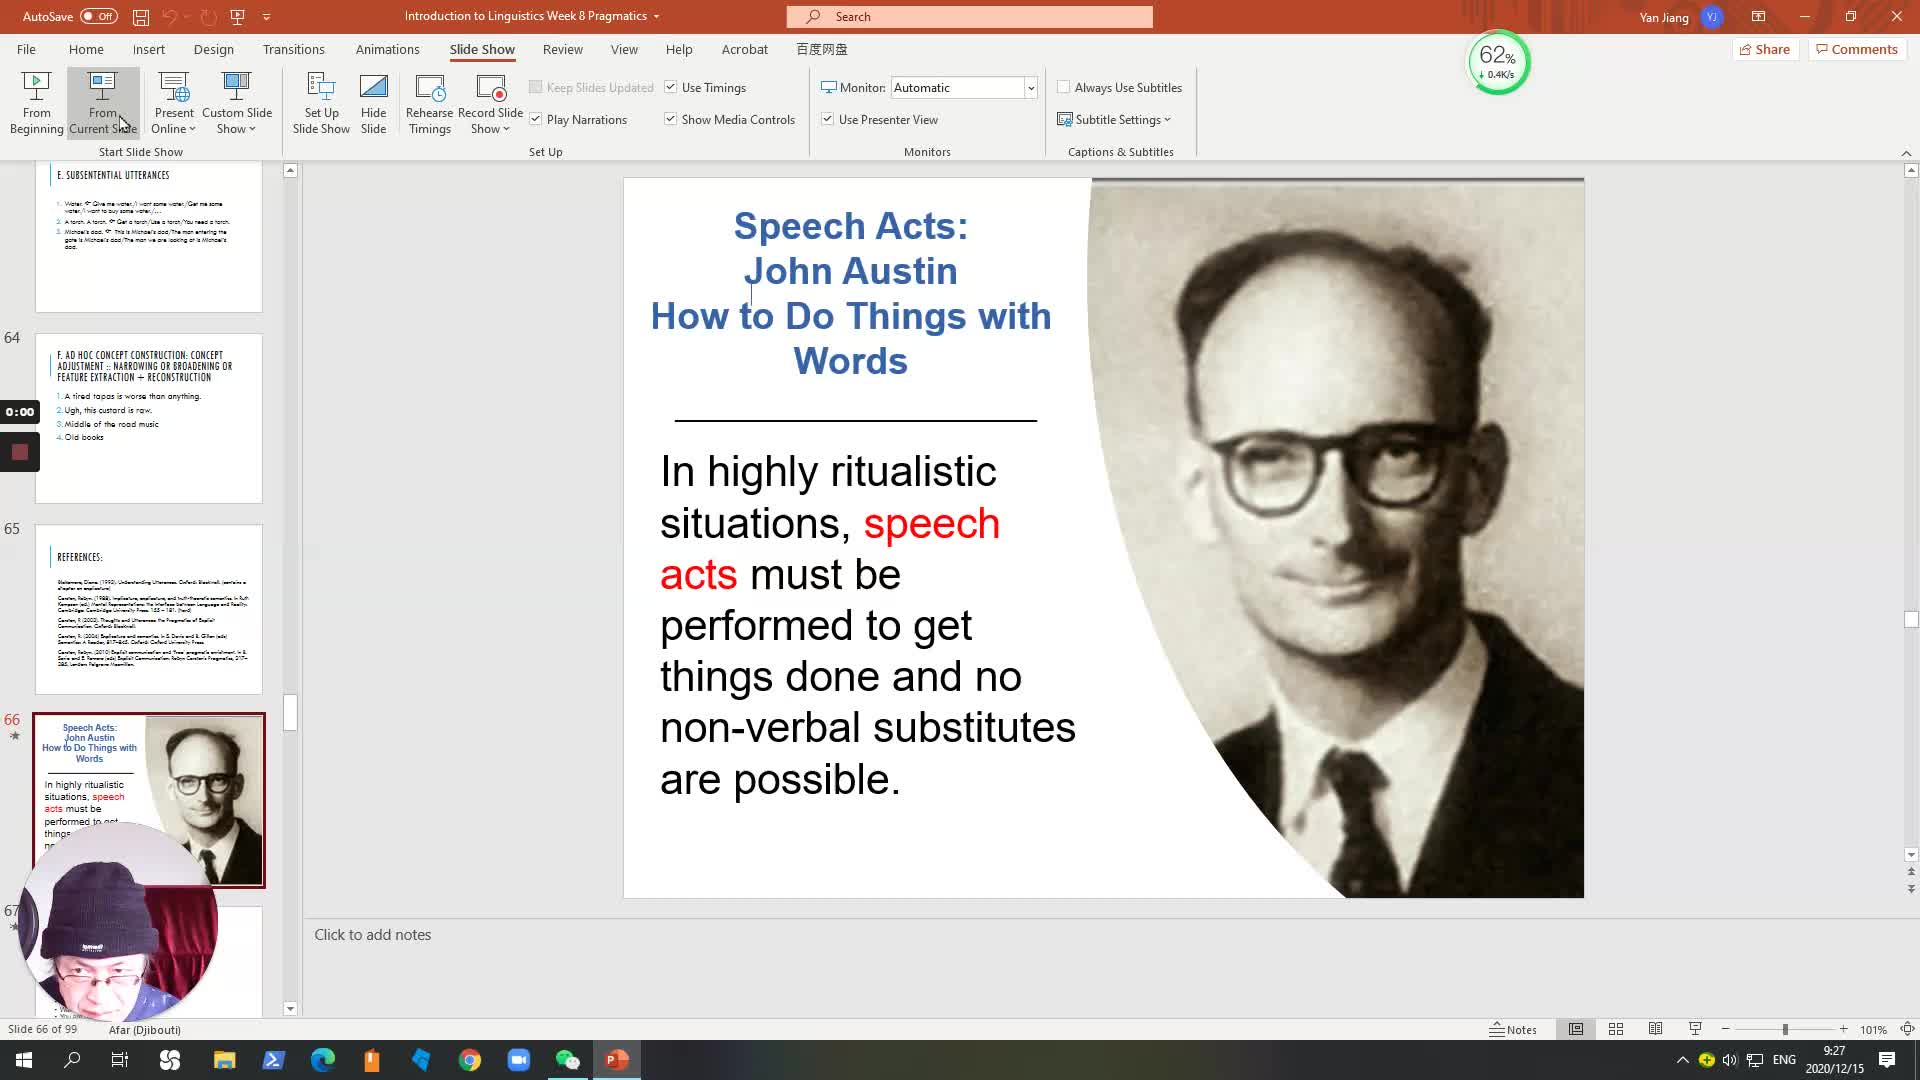
Task: Open the Comments pane
Action: click(1857, 49)
